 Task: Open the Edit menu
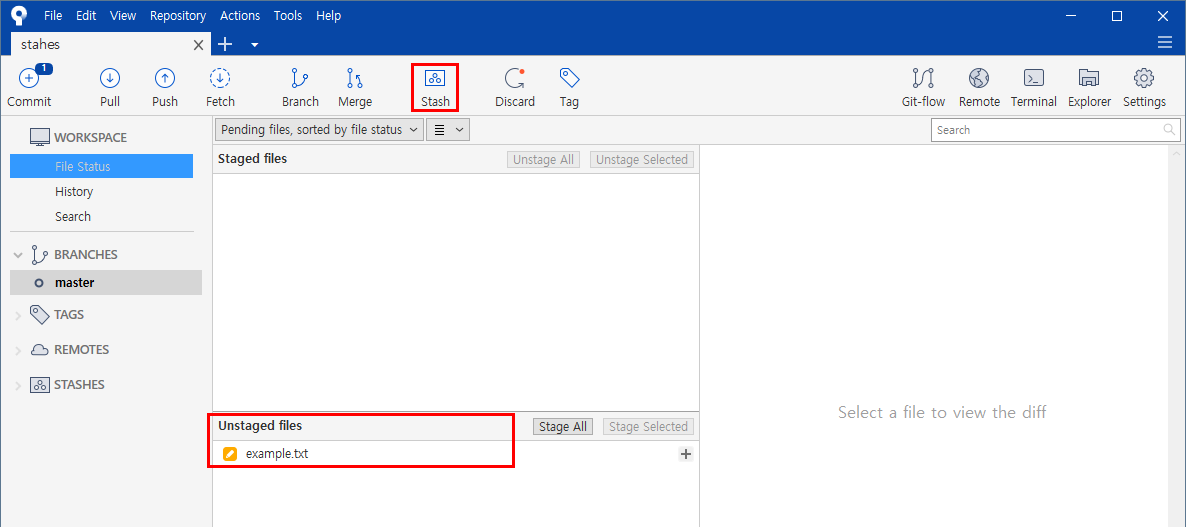coord(85,15)
